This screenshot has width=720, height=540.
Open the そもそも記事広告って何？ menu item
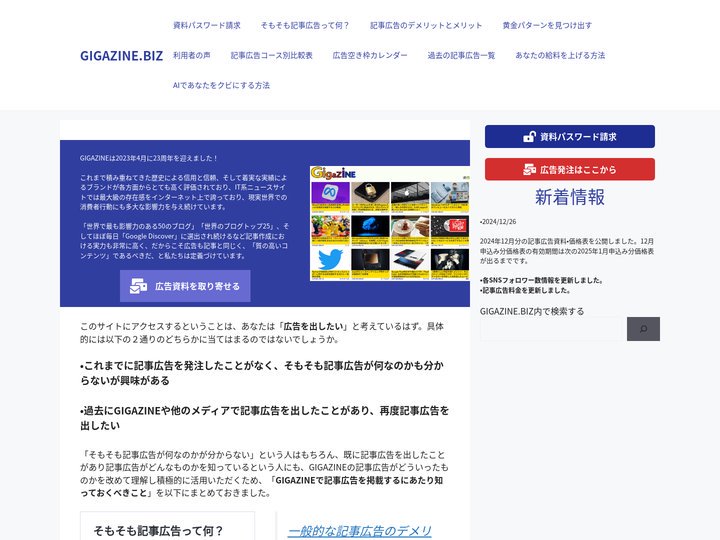pos(305,25)
